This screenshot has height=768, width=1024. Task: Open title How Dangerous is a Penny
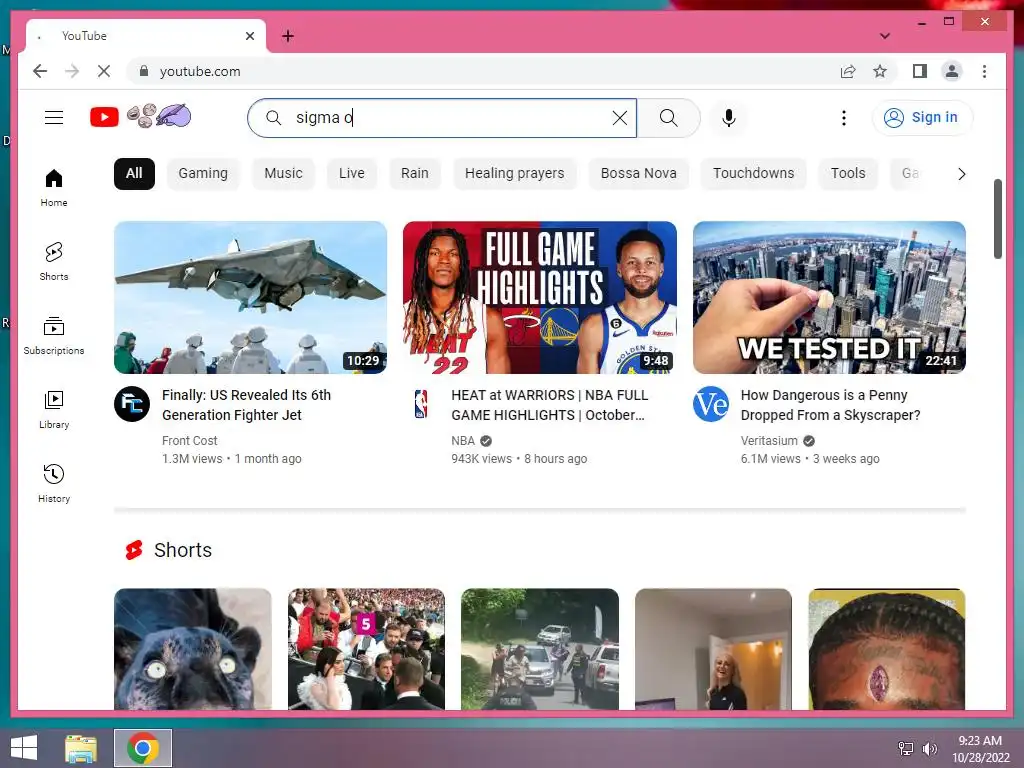pos(830,405)
